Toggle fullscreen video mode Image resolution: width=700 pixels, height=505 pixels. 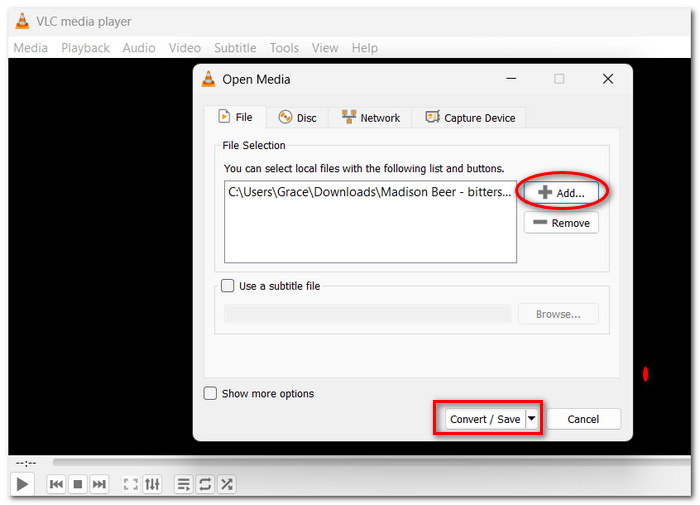(130, 484)
